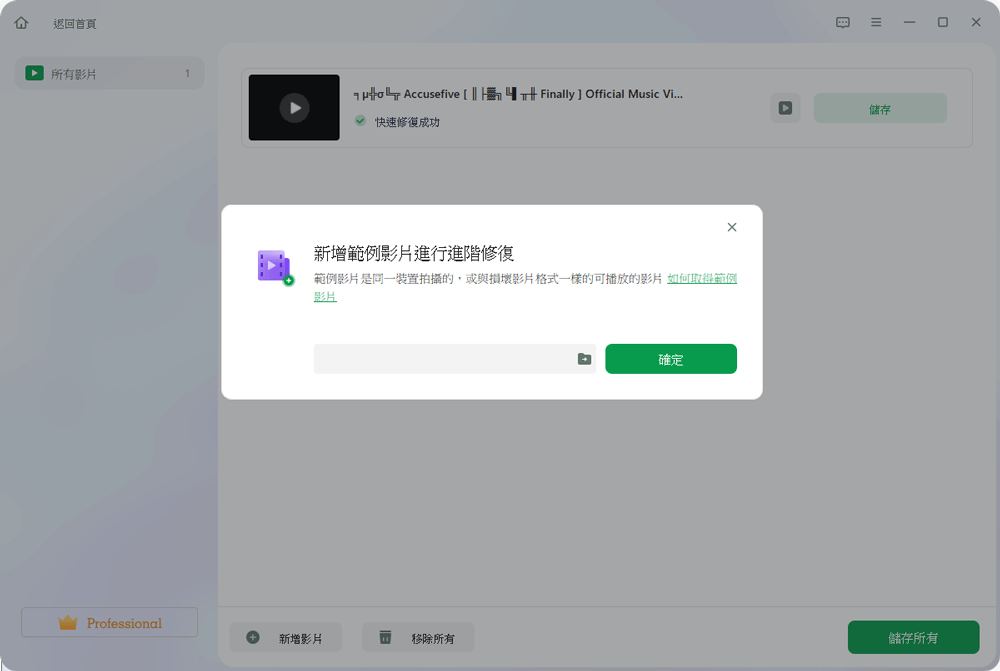Browse files with the folder icon

click(584, 359)
